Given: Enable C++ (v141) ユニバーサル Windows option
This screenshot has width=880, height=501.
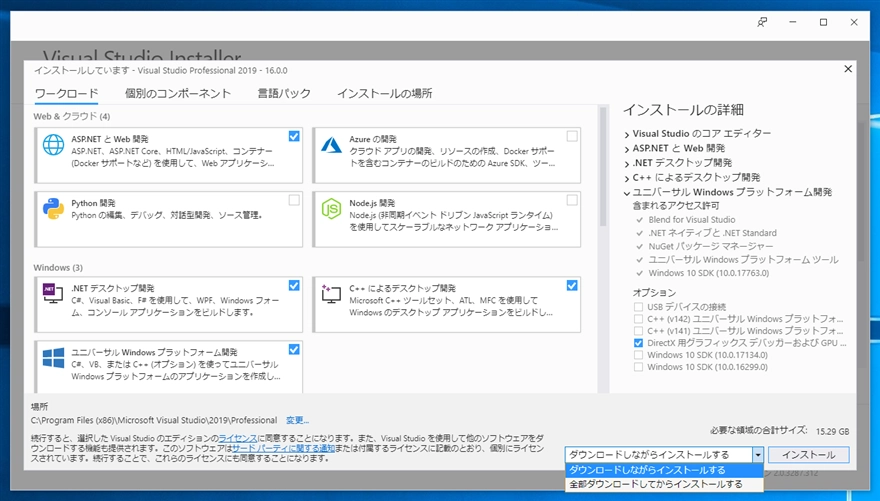Looking at the screenshot, I should tap(638, 331).
